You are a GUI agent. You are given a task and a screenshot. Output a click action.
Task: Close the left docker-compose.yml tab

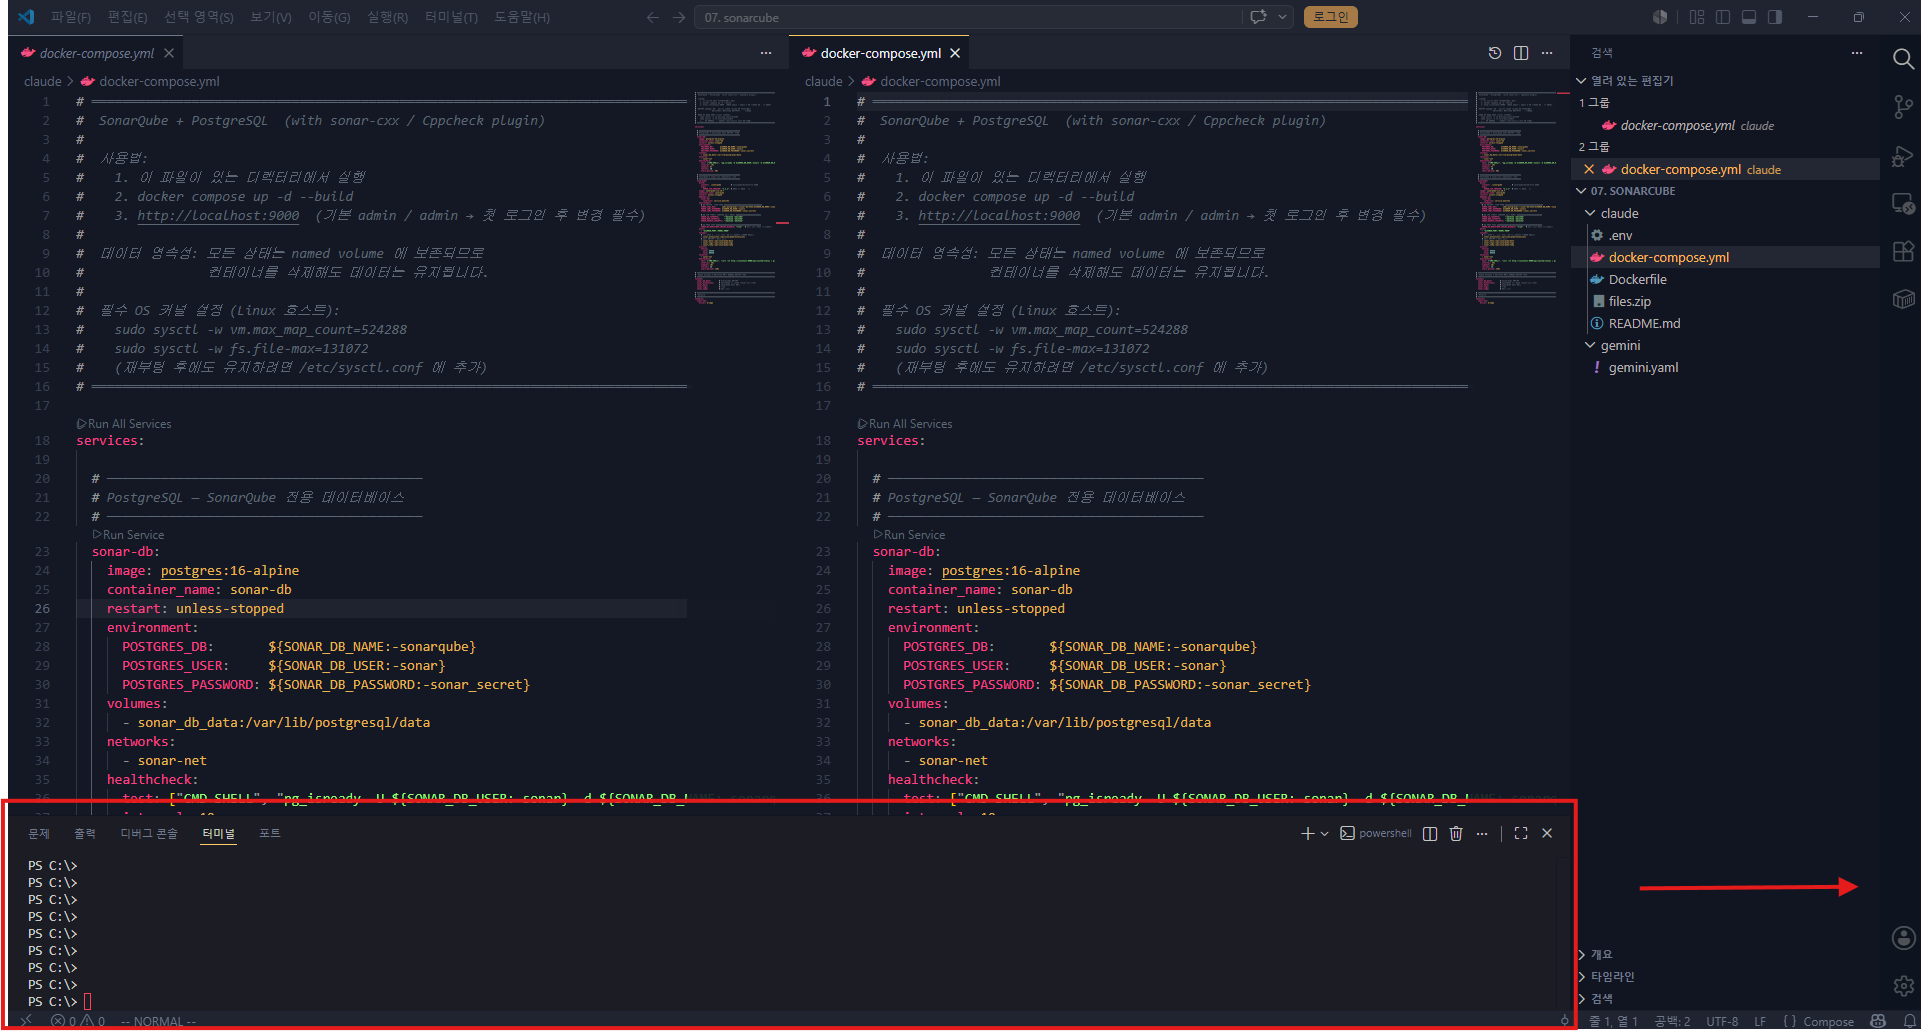[x=169, y=53]
